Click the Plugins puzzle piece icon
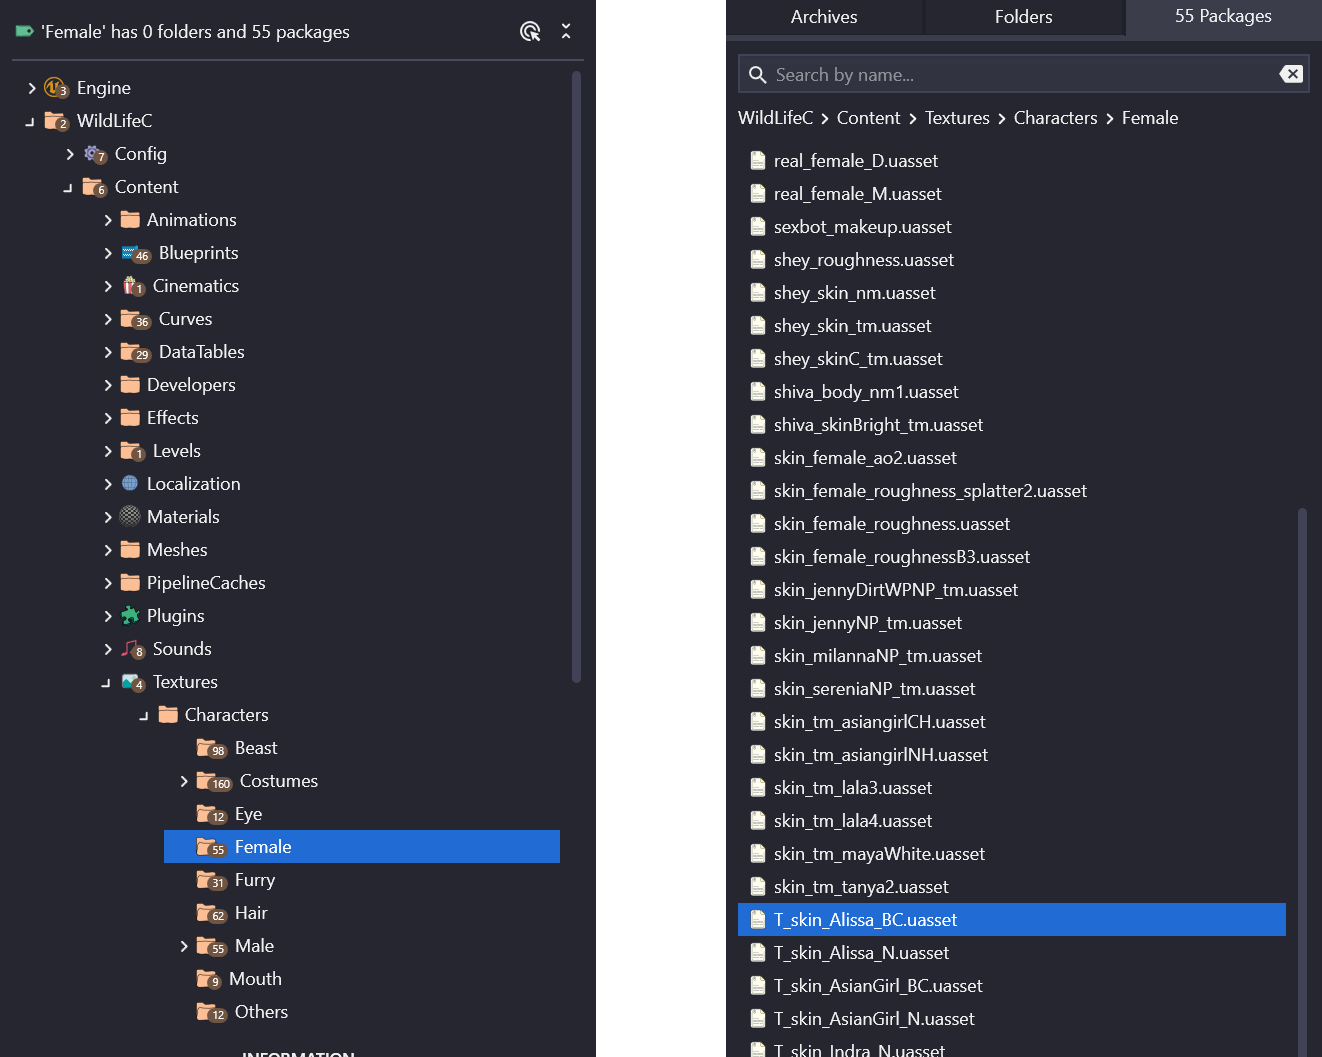This screenshot has width=1322, height=1057. click(x=130, y=616)
